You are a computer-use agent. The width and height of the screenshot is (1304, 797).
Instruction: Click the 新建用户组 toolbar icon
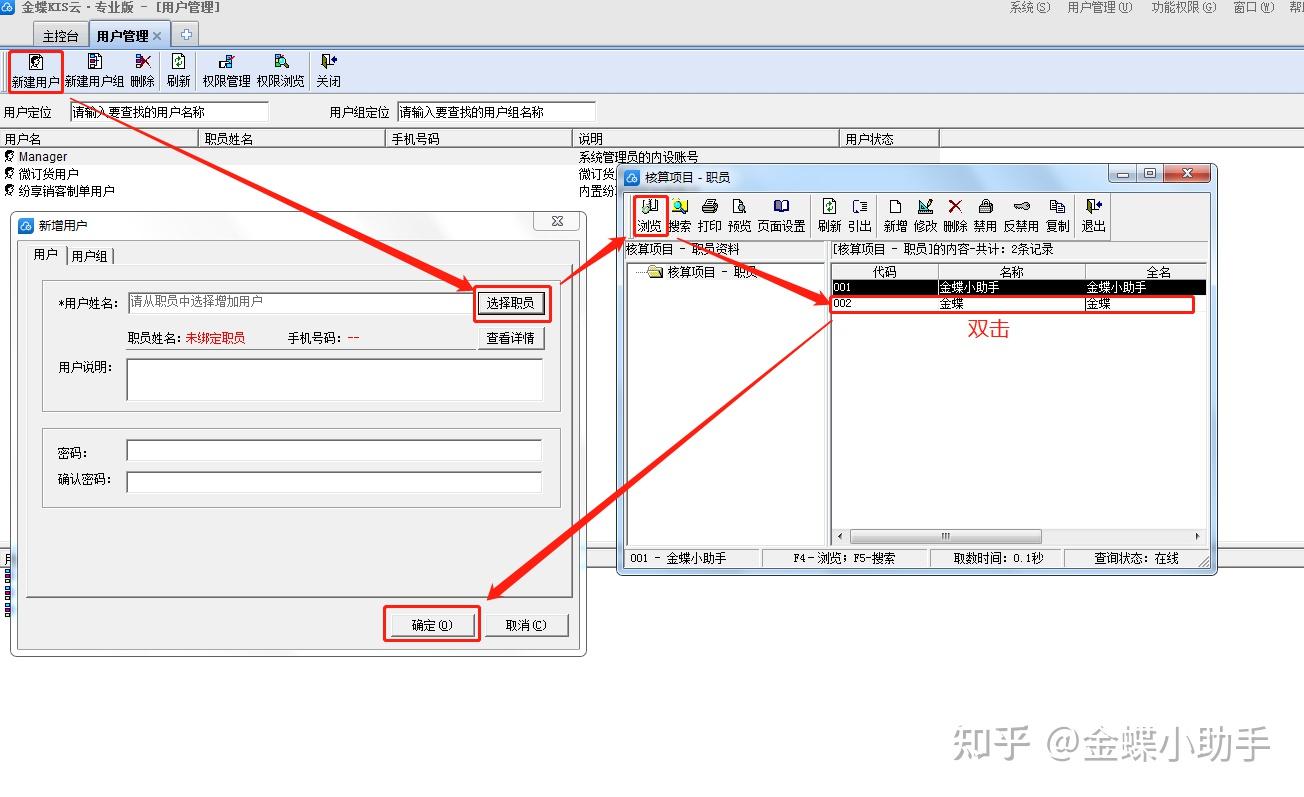(94, 71)
